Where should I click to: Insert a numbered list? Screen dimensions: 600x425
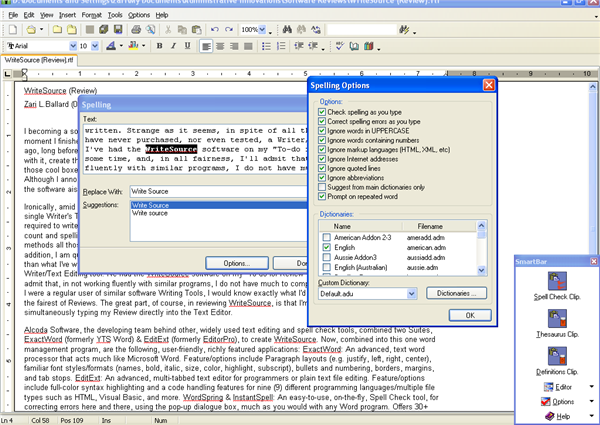[281, 46]
